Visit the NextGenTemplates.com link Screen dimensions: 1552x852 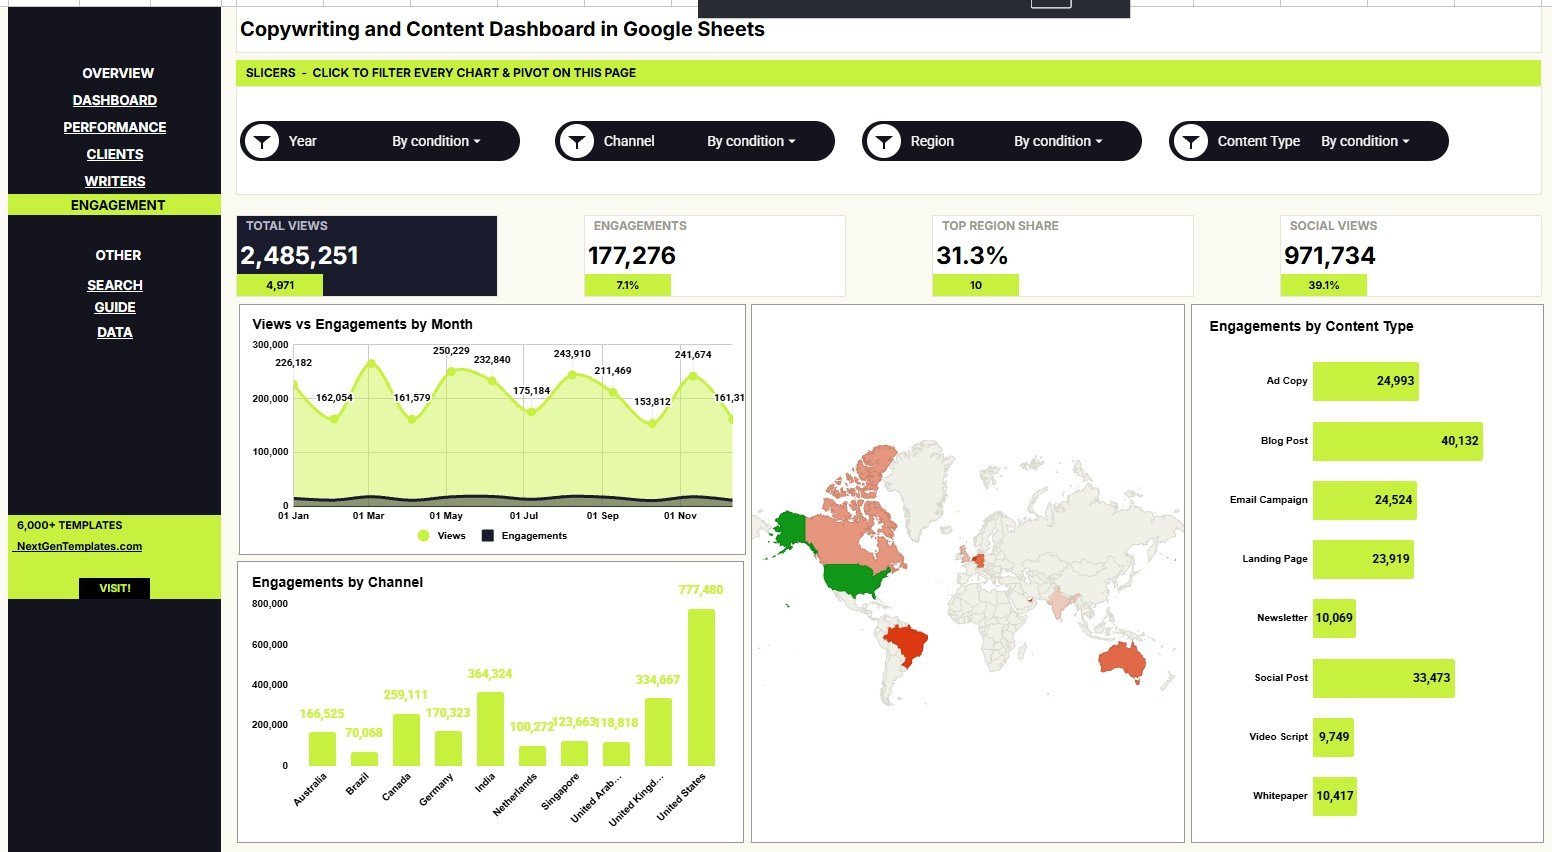coord(79,546)
